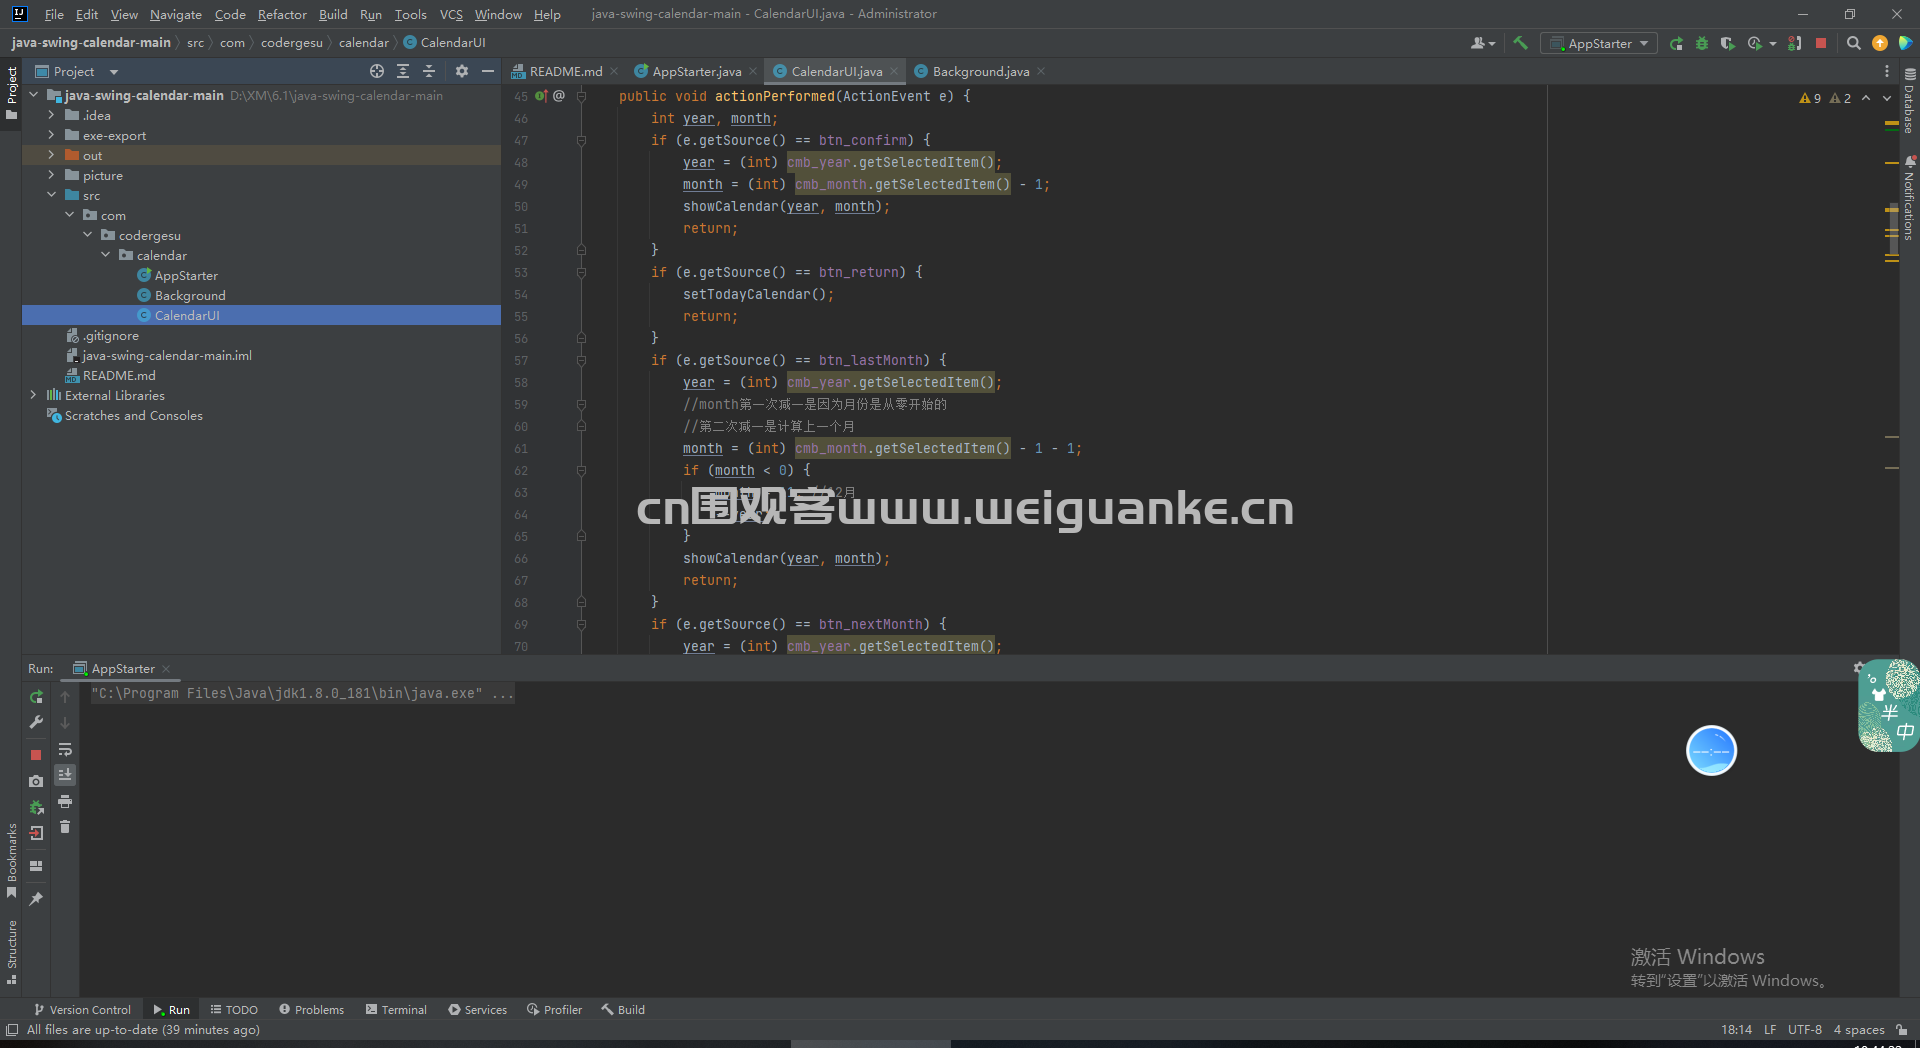Select README.md file in Project tree

pos(119,375)
